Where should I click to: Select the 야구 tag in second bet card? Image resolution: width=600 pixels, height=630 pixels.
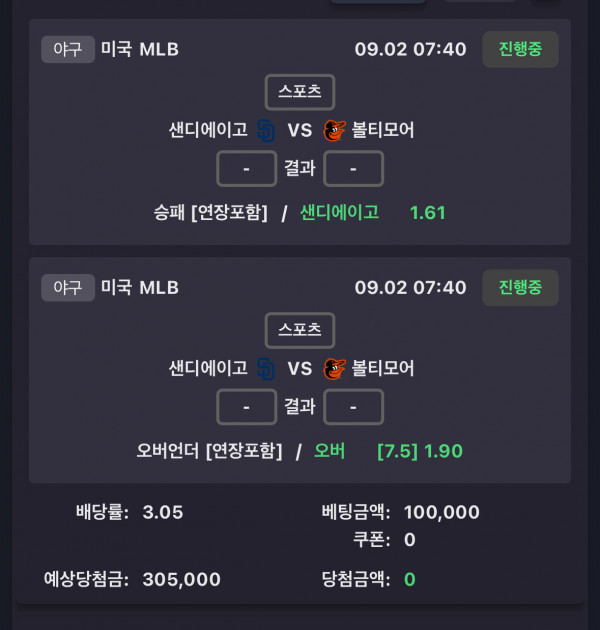click(68, 288)
